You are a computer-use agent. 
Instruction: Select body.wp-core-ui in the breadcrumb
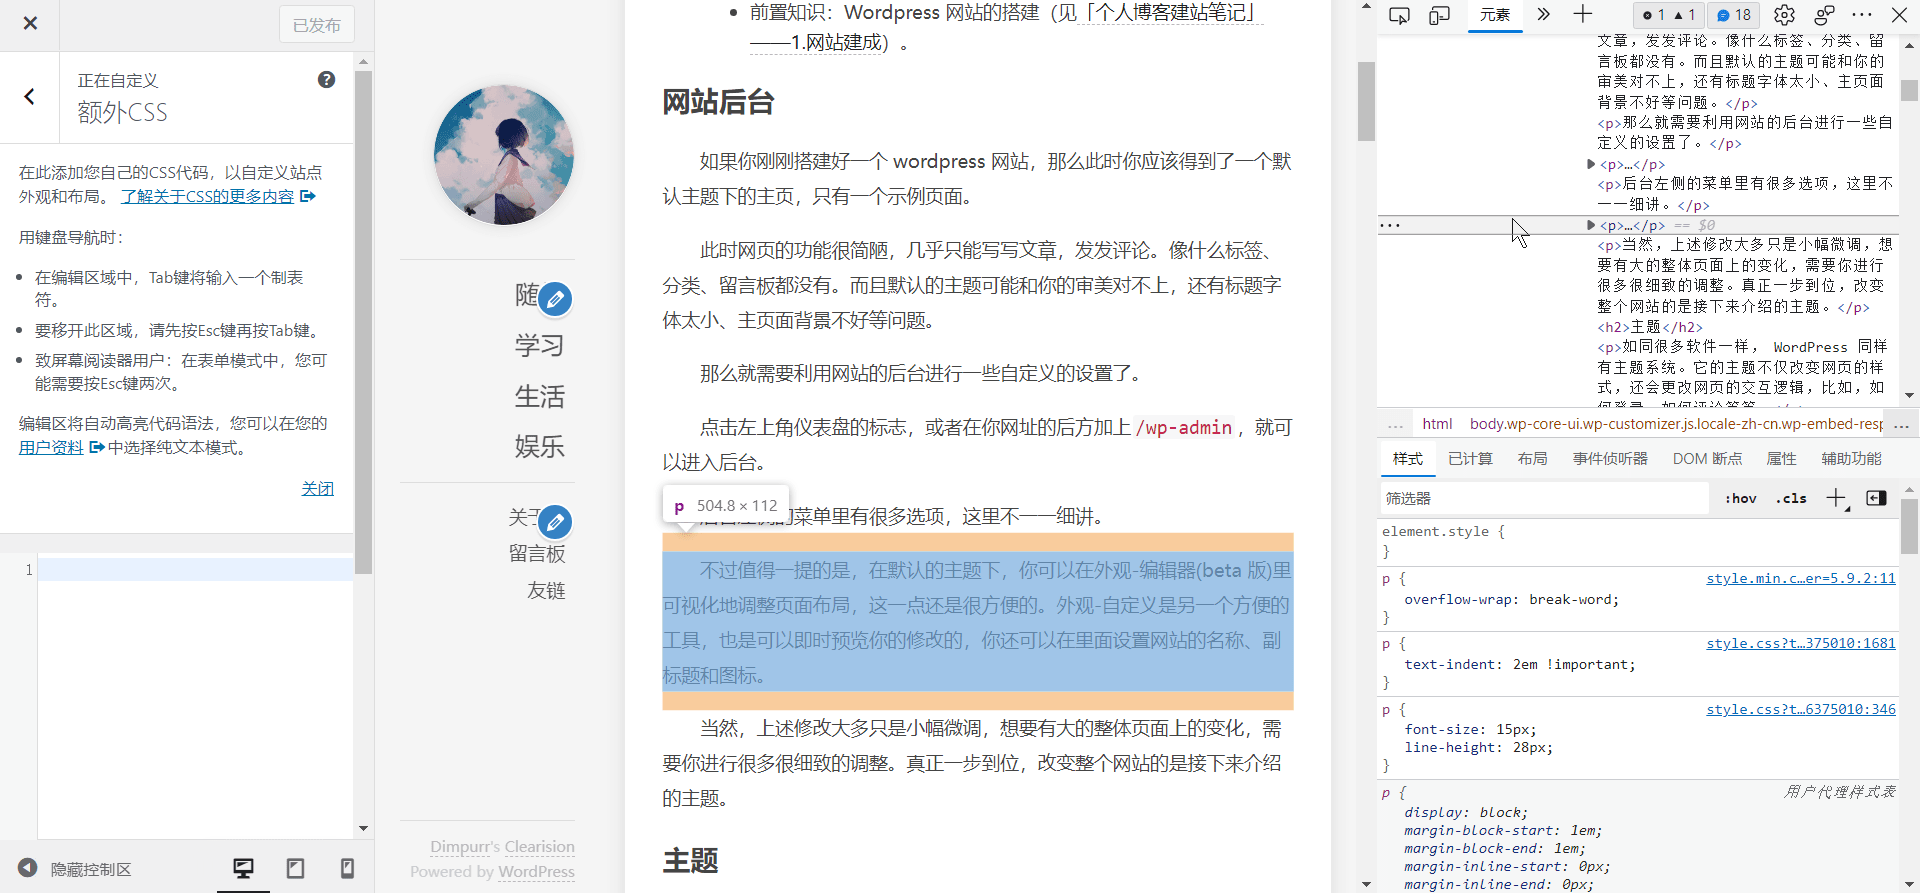click(1675, 424)
